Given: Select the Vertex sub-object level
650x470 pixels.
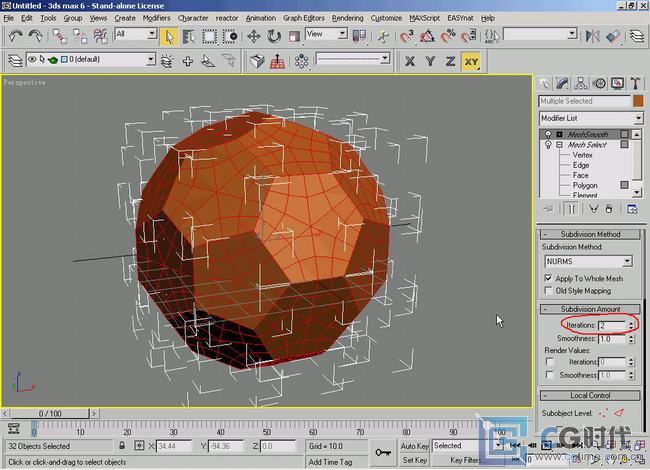Looking at the screenshot, I should point(582,155).
